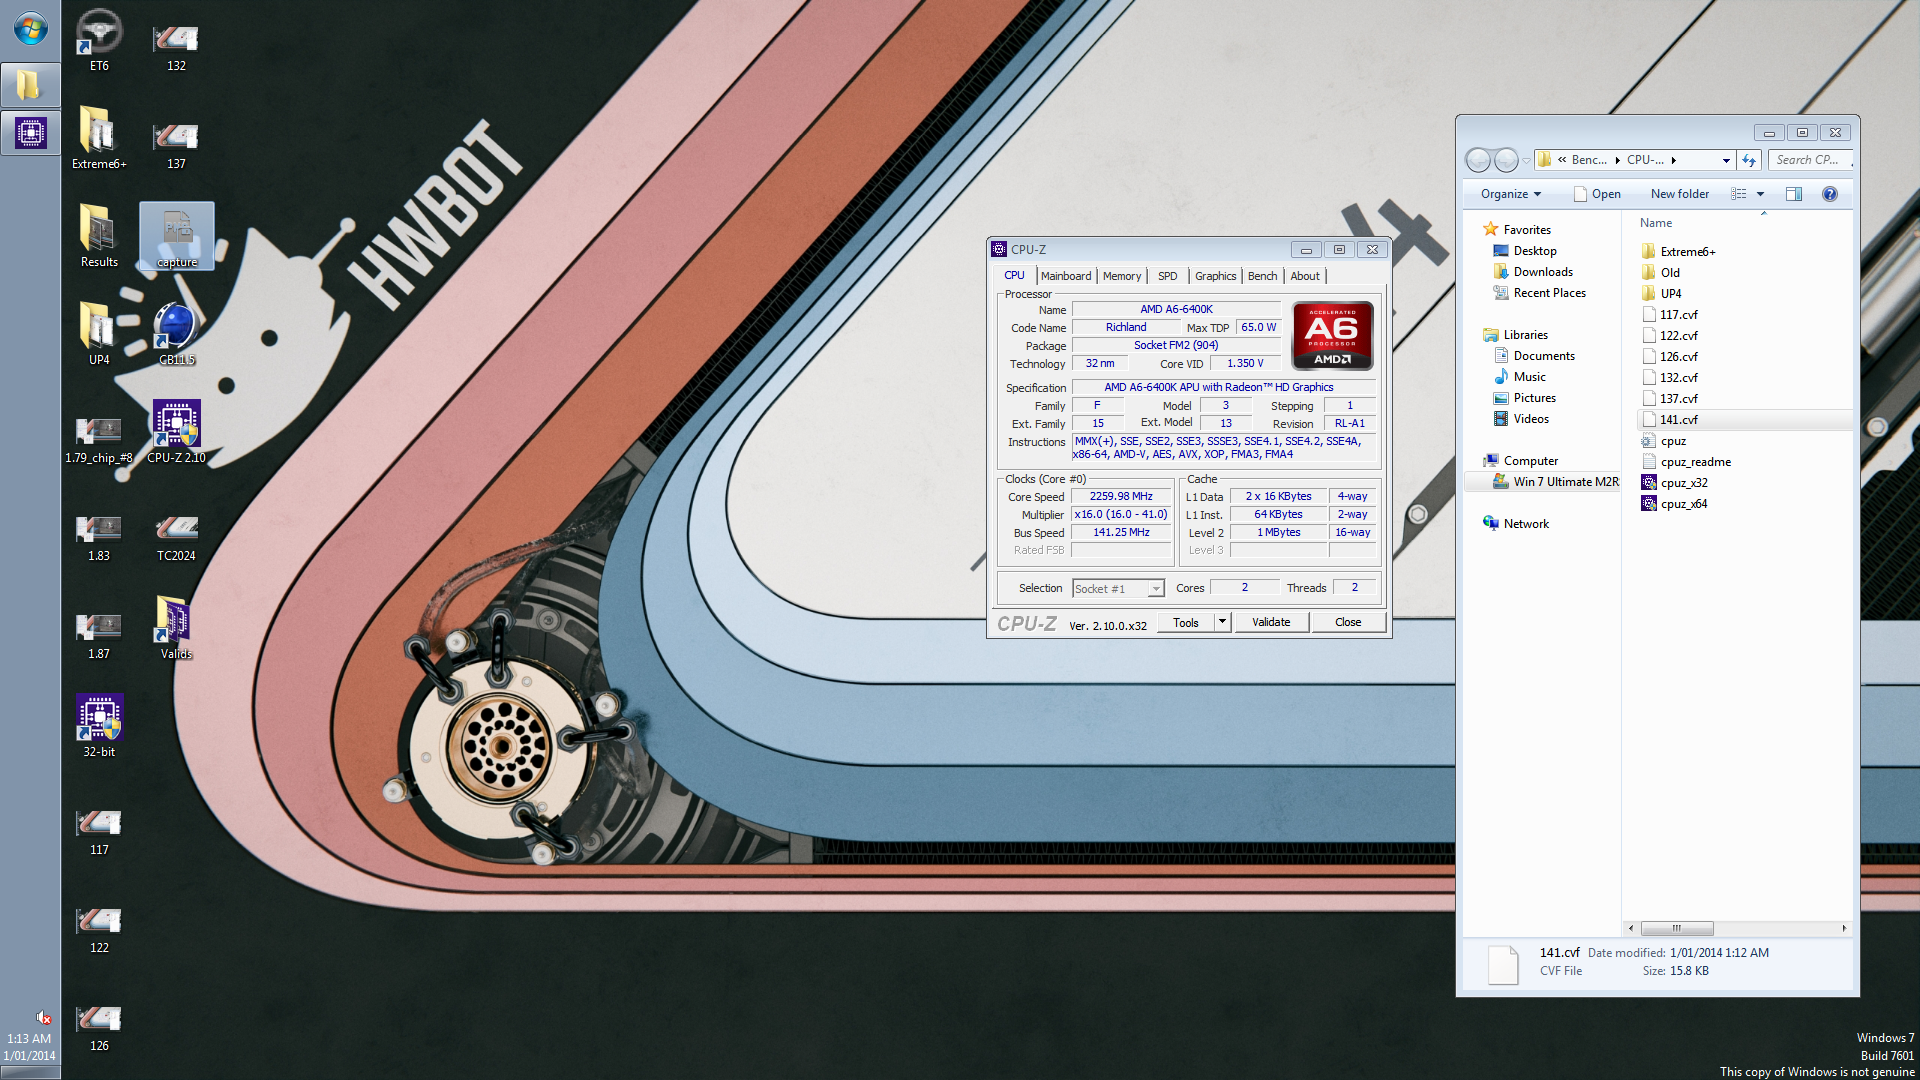
Task: Open Explorer help icon
Action: [x=1829, y=194]
